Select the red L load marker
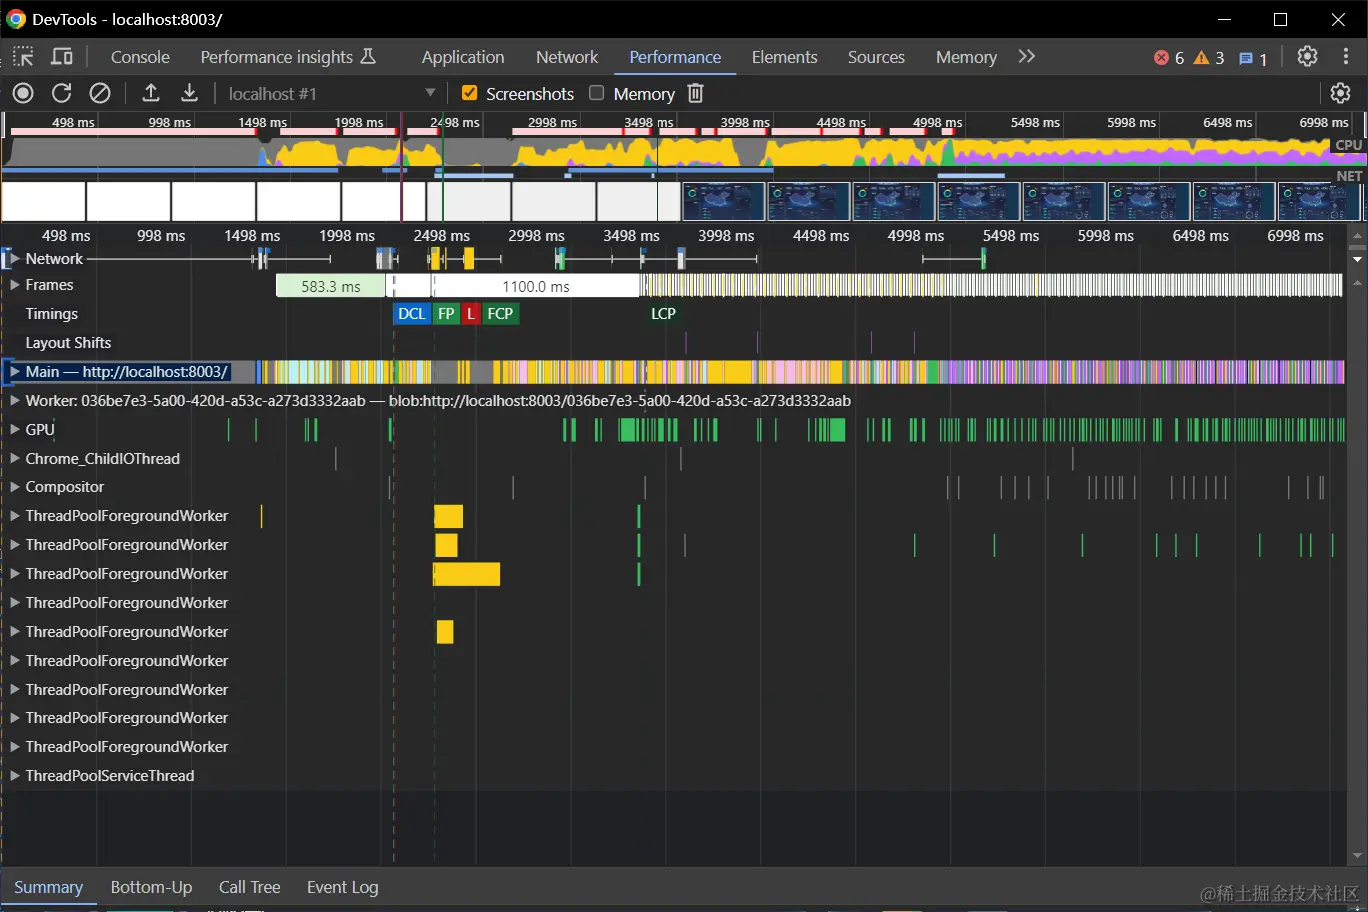Image resolution: width=1368 pixels, height=912 pixels. pyautogui.click(x=471, y=314)
